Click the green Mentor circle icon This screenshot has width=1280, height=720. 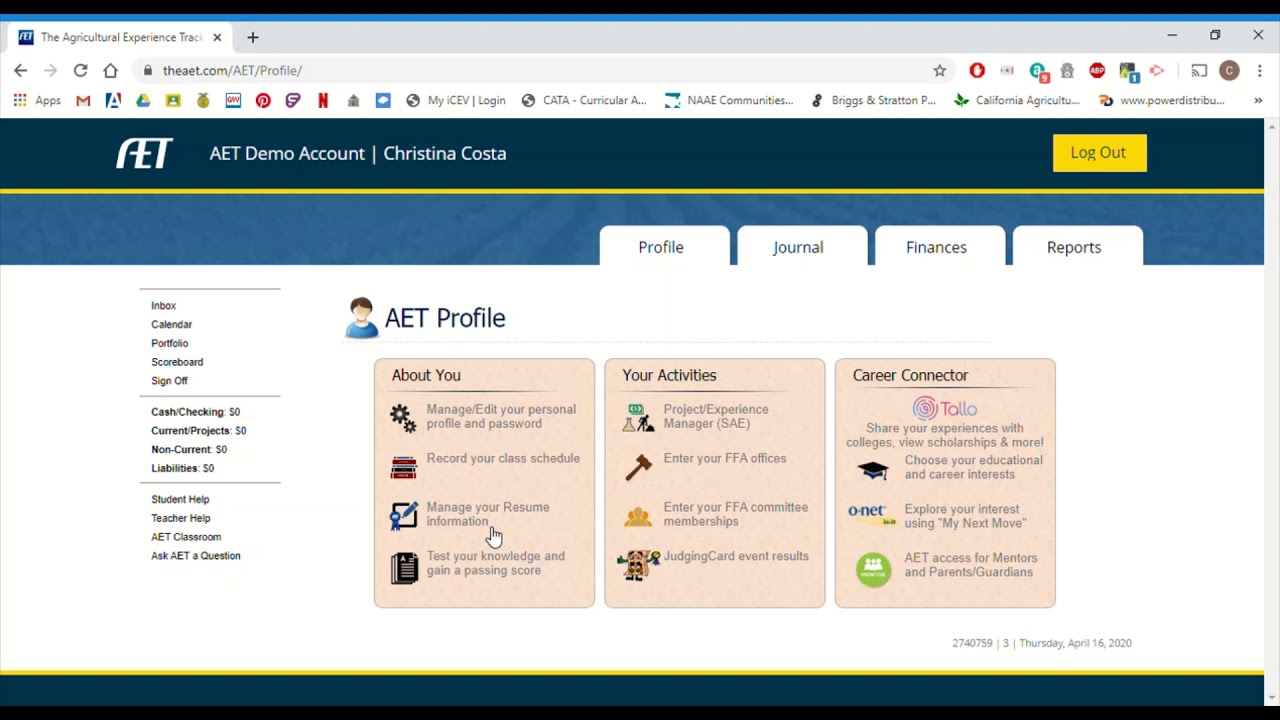pos(873,570)
